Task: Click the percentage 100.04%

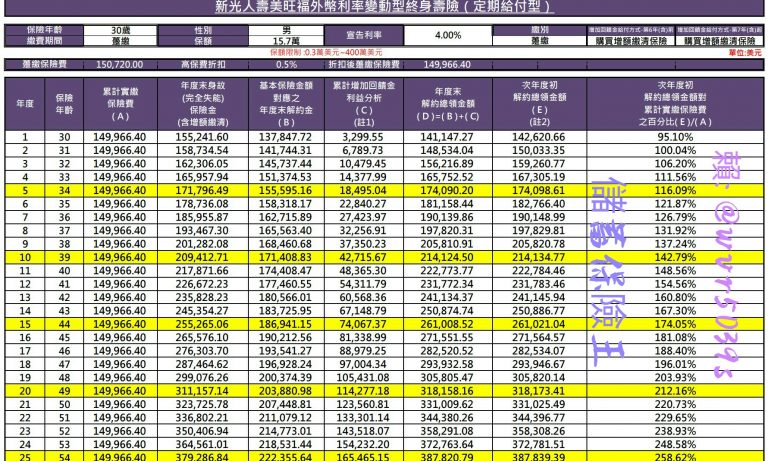Action: pyautogui.click(x=675, y=150)
